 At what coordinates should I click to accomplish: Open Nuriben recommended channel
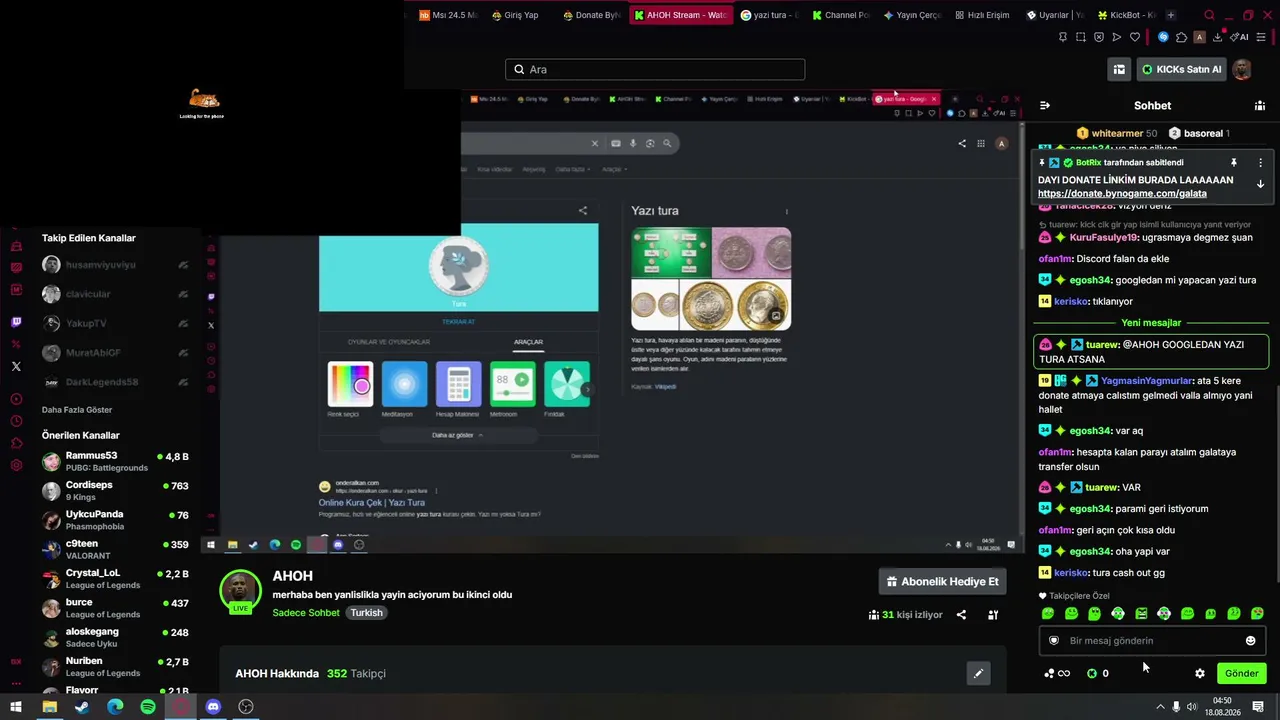point(116,666)
